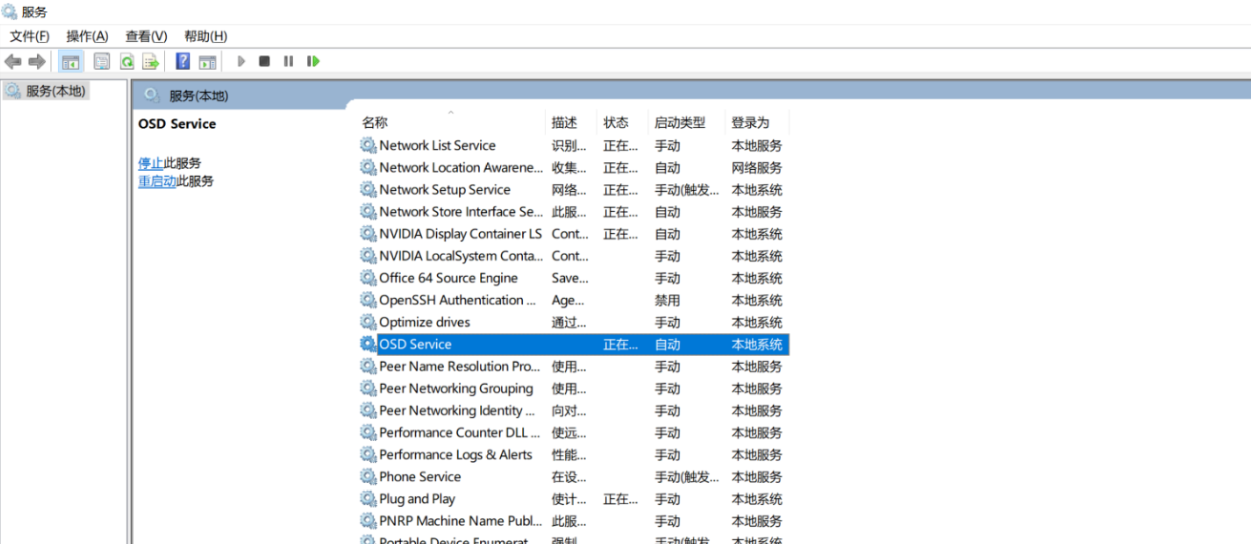Click the Properties toolbar icon
The height and width of the screenshot is (547, 1251).
pos(102,62)
